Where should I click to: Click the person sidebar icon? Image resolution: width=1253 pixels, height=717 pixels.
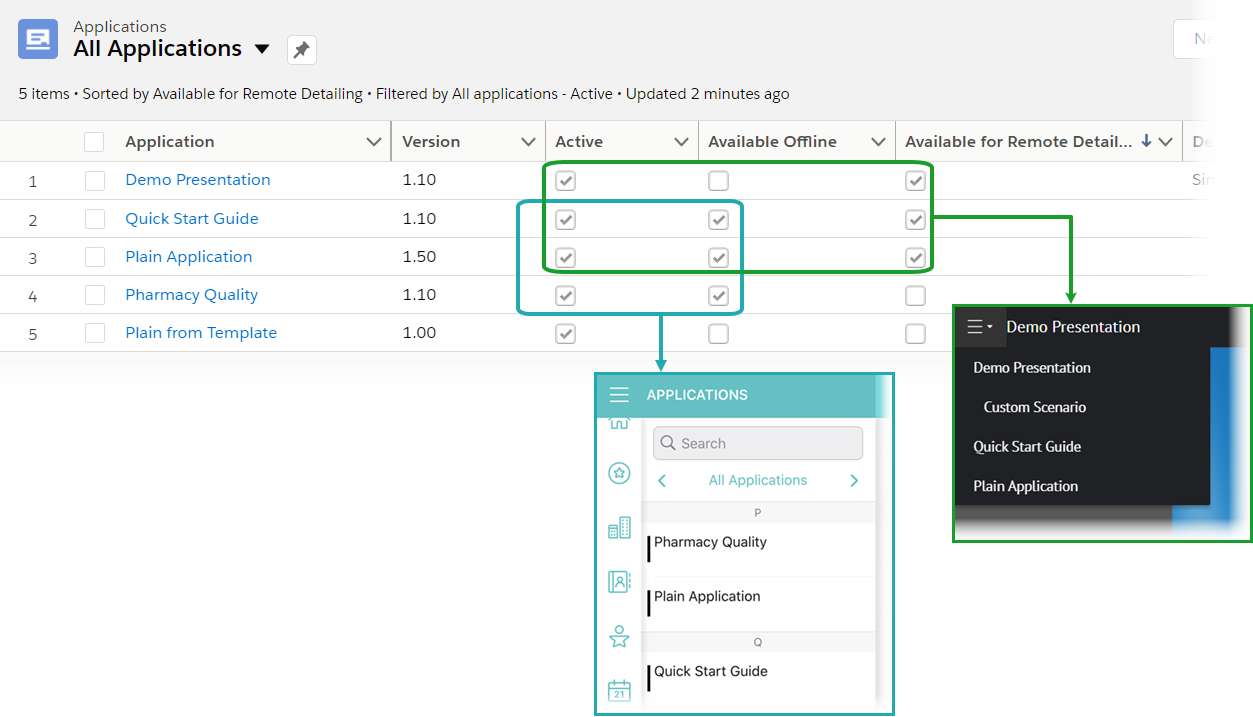point(619,636)
